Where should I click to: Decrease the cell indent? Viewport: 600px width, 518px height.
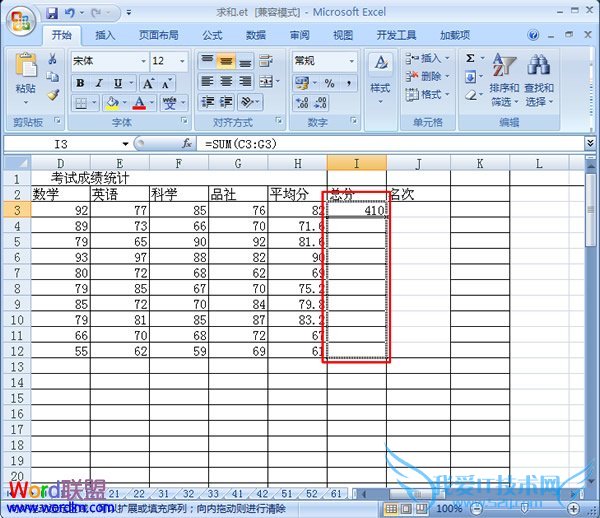(x=208, y=102)
